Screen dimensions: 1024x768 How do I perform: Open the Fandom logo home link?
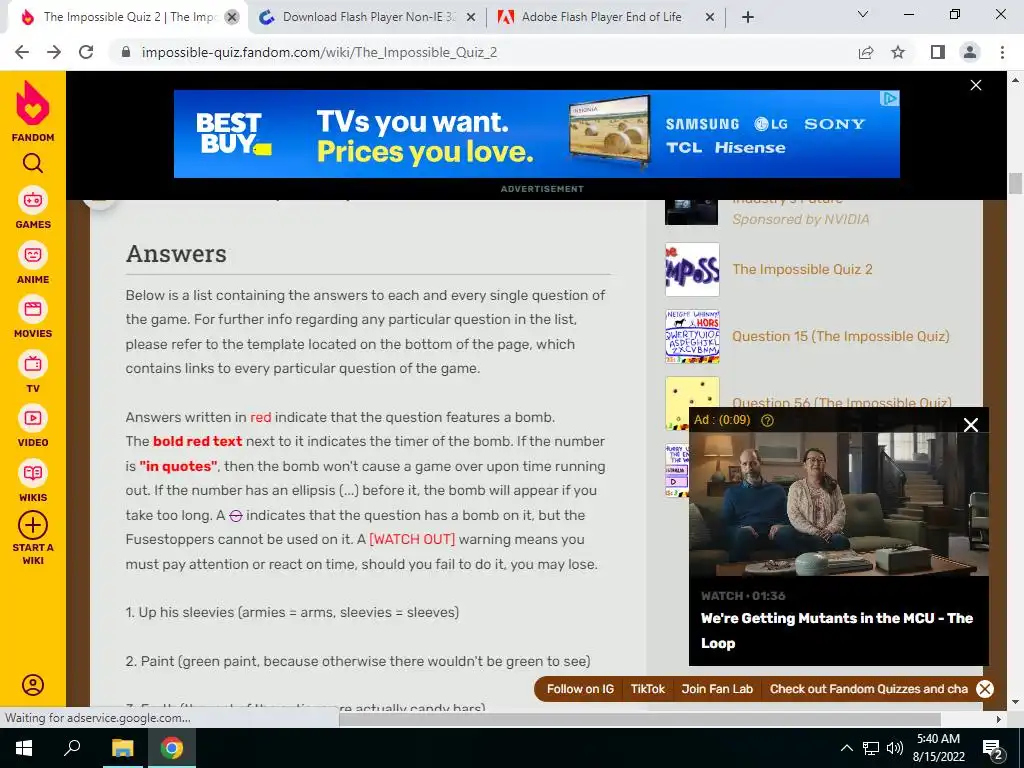coord(33,111)
